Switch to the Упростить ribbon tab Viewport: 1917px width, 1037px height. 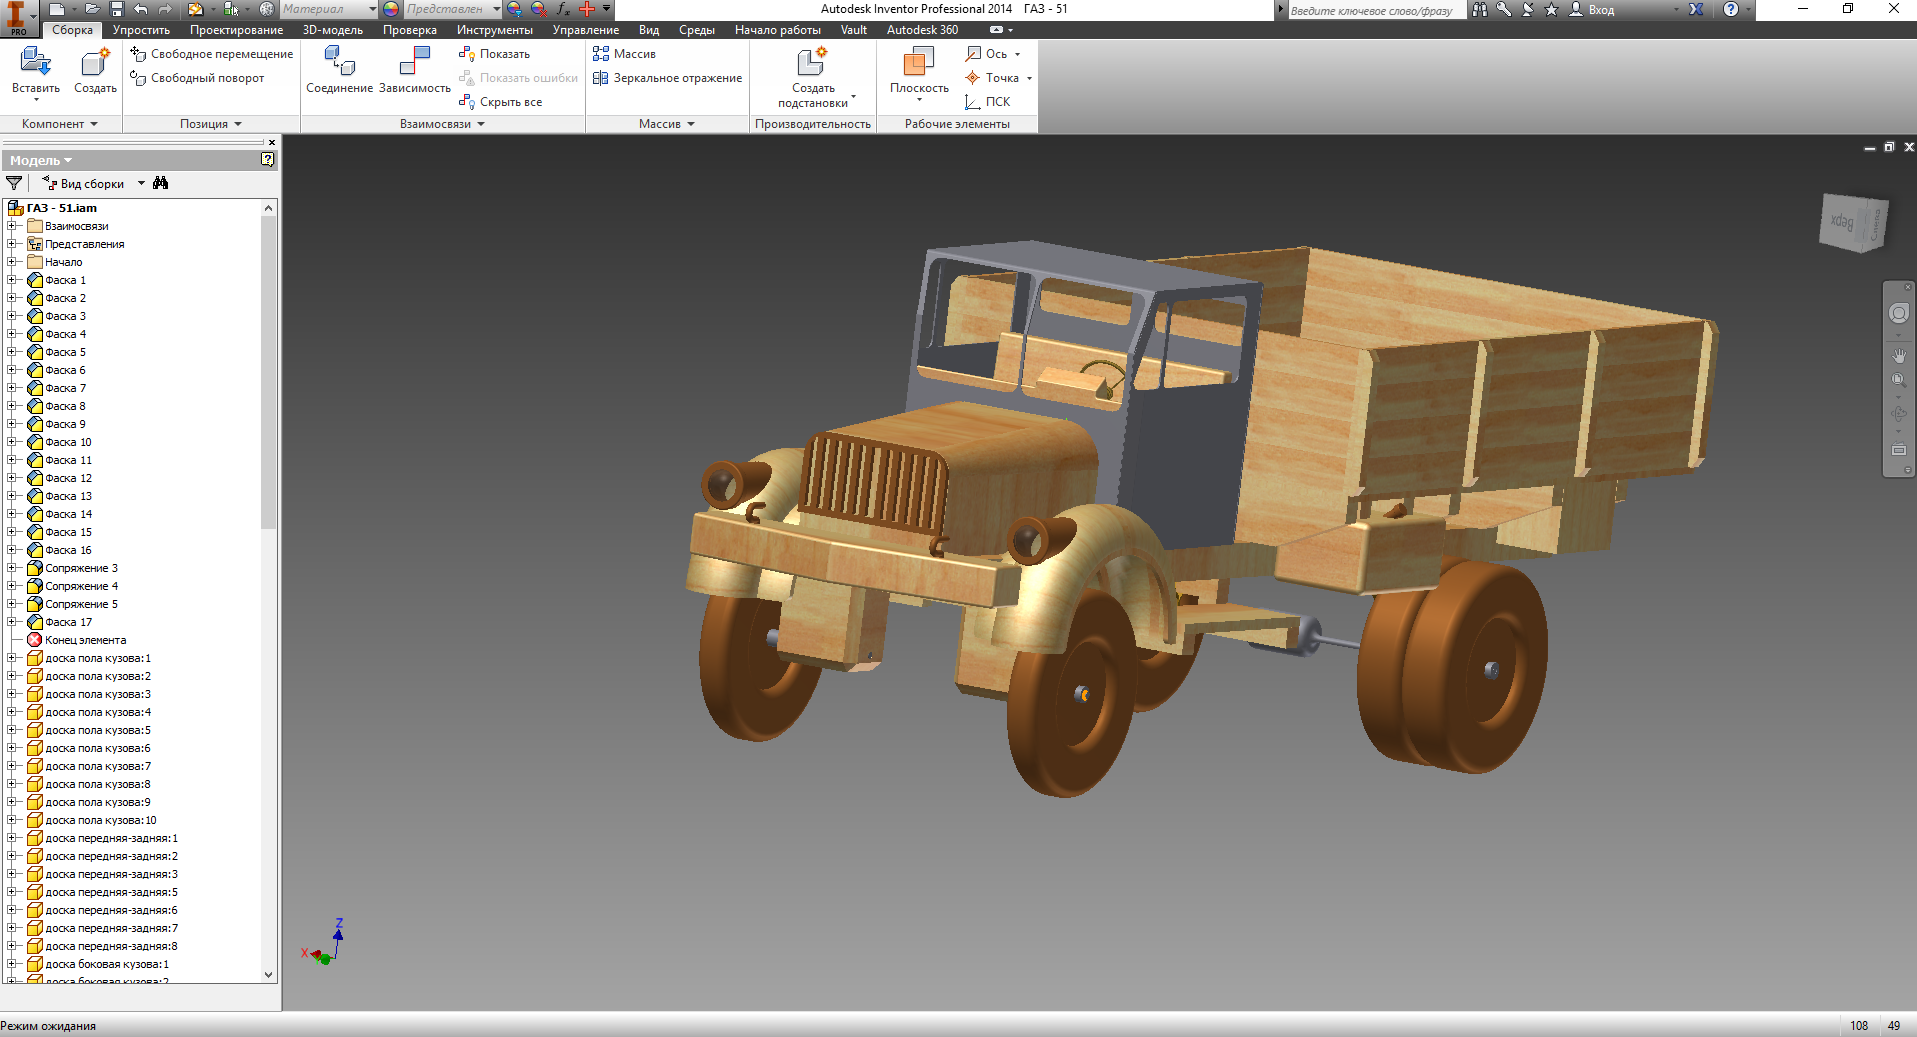pos(141,30)
